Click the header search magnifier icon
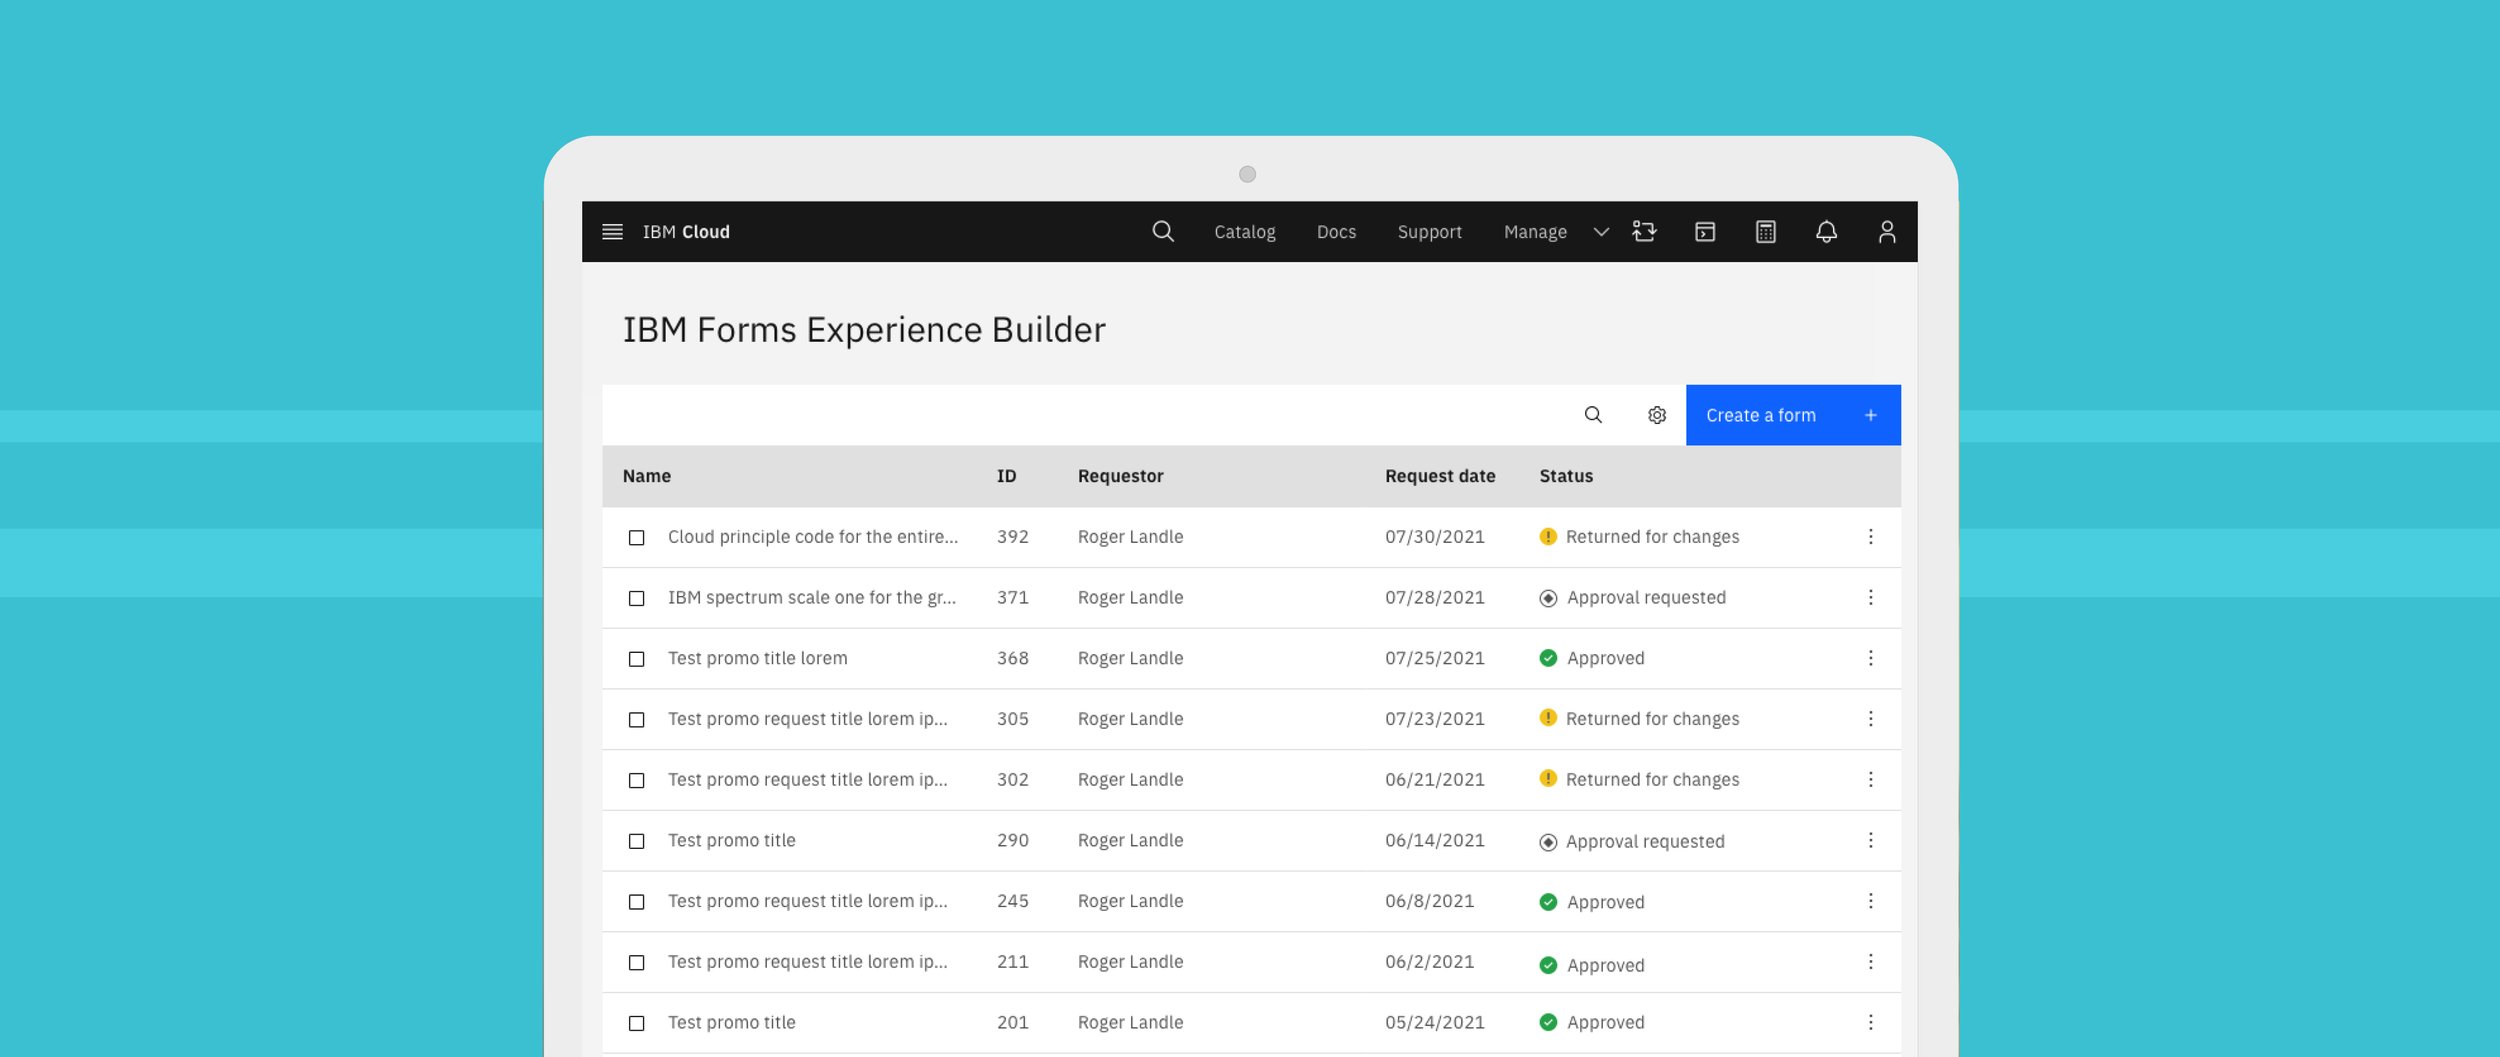Image resolution: width=2500 pixels, height=1057 pixels. [1162, 232]
